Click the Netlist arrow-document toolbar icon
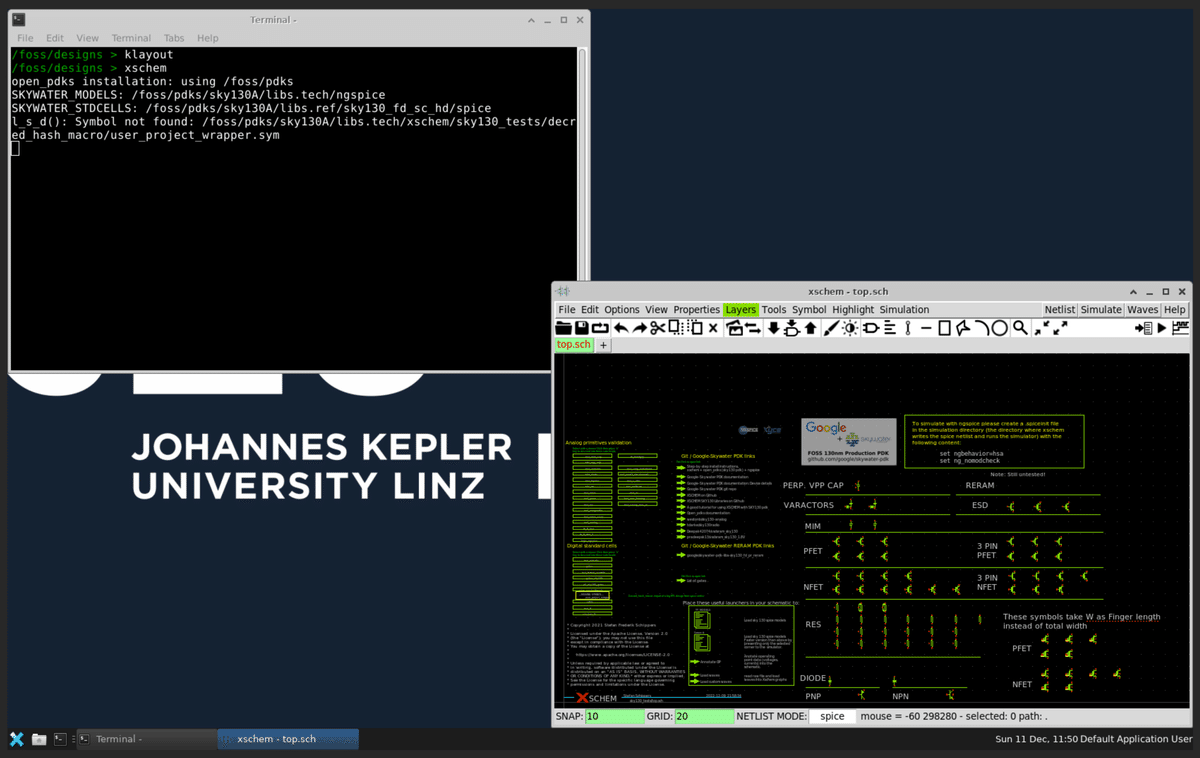This screenshot has height=758, width=1200. 1143,328
